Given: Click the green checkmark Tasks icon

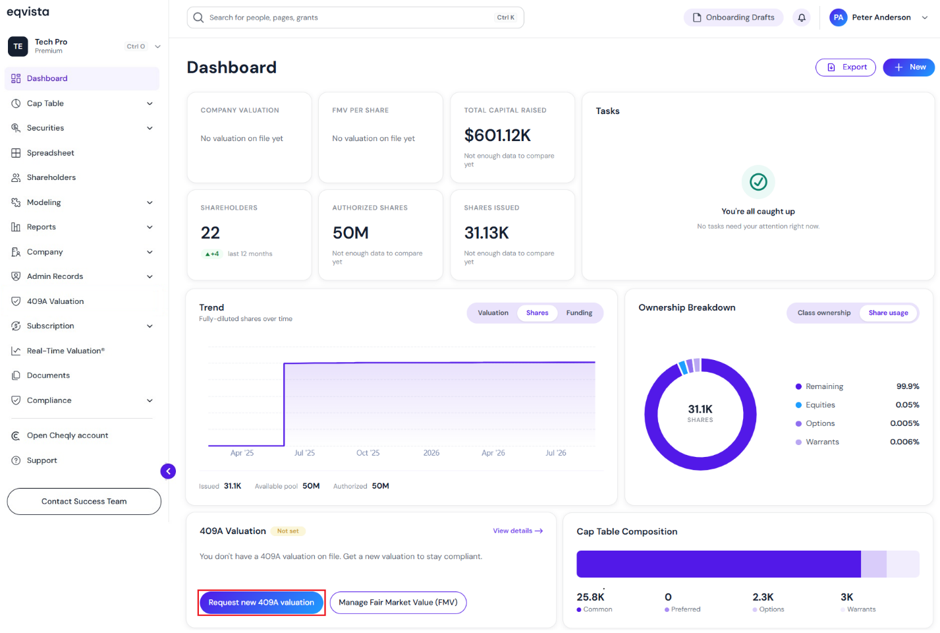Looking at the screenshot, I should coord(758,182).
